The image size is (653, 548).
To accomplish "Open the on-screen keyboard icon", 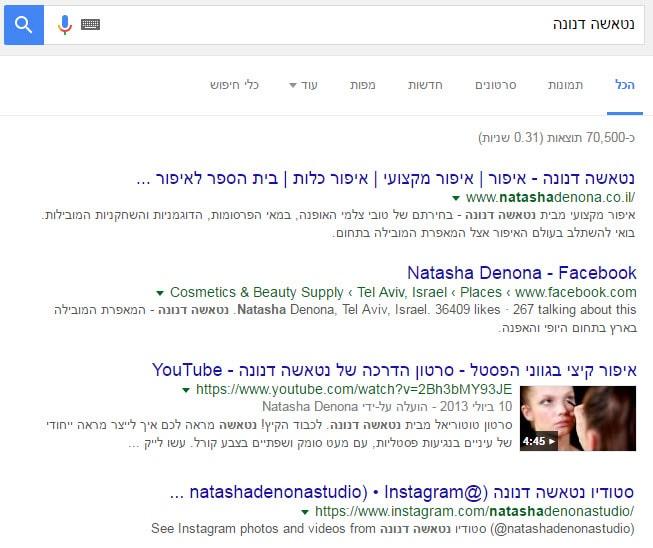I will [x=90, y=25].
